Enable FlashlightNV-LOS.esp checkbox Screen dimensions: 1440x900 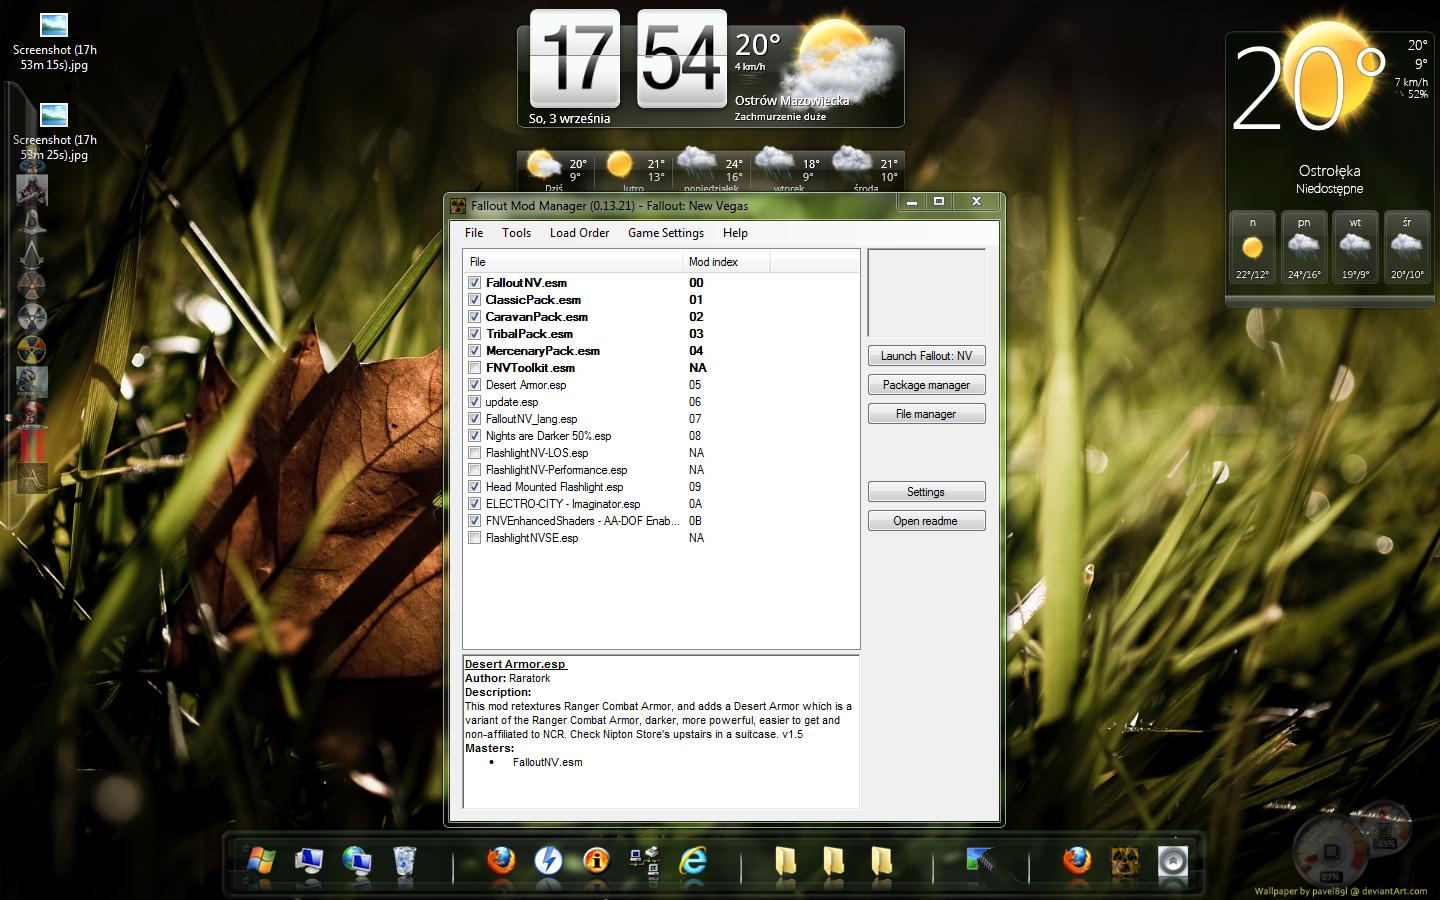(475, 453)
